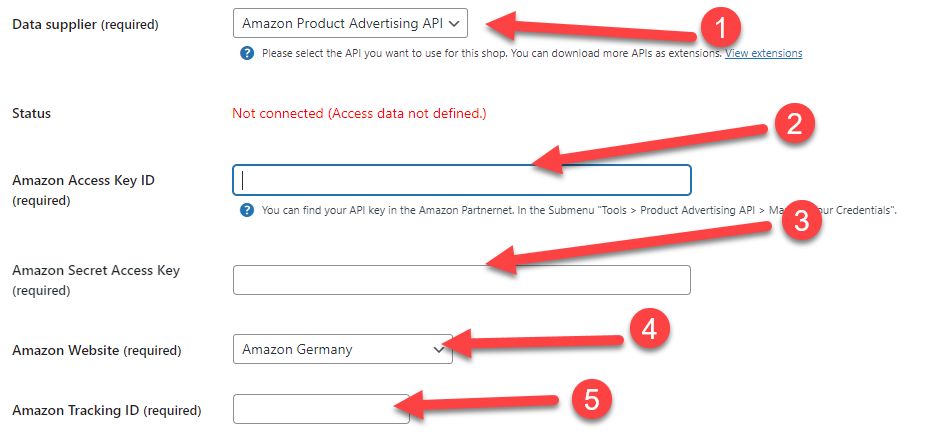Click into Amazon Secret Access Key field
The width and height of the screenshot is (930, 445).
coord(461,280)
